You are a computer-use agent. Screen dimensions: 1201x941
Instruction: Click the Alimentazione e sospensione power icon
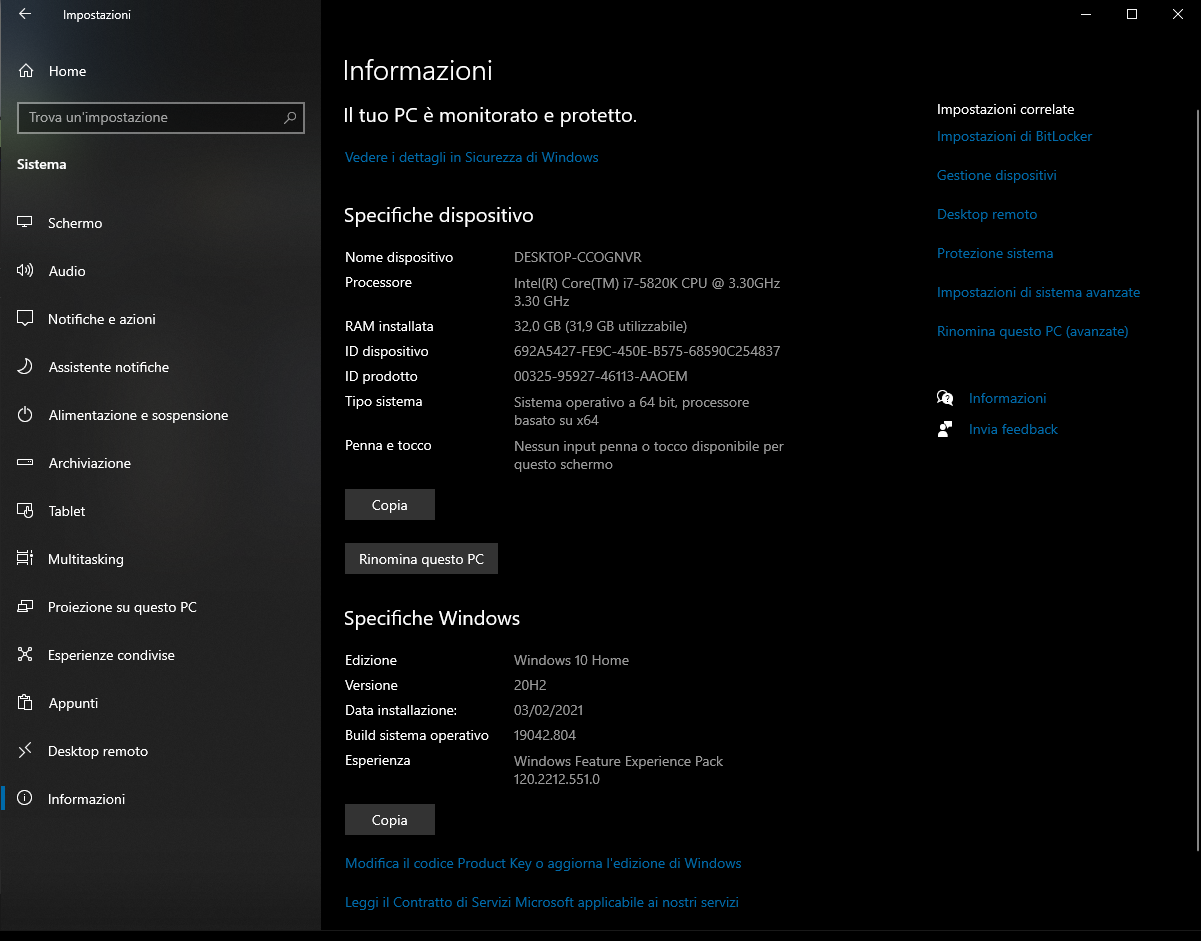point(26,415)
